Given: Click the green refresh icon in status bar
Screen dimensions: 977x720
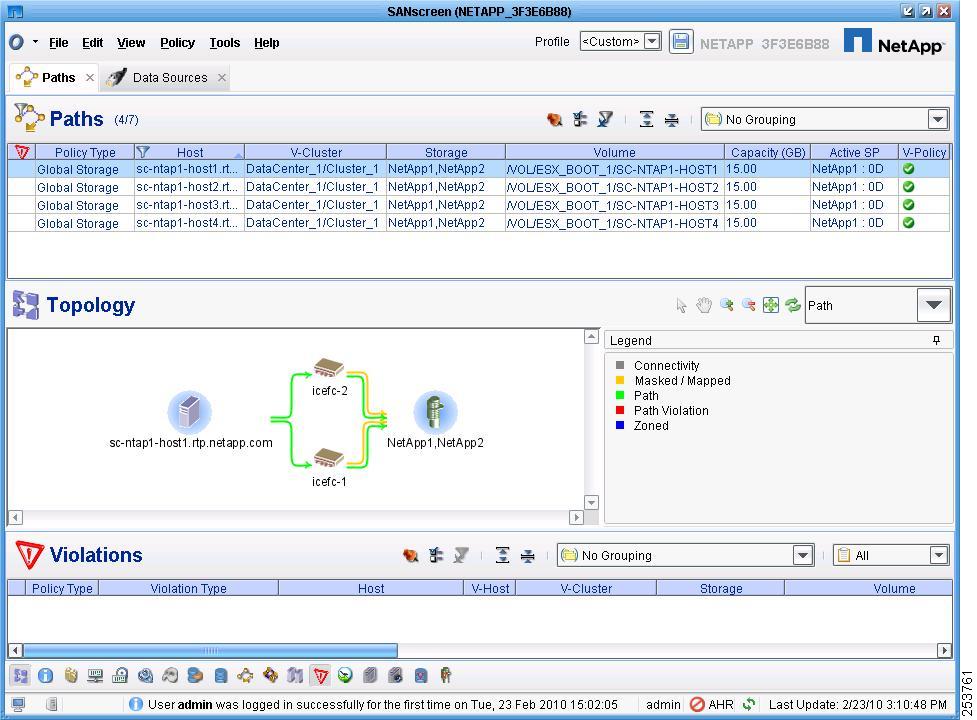Looking at the screenshot, I should coord(749,704).
